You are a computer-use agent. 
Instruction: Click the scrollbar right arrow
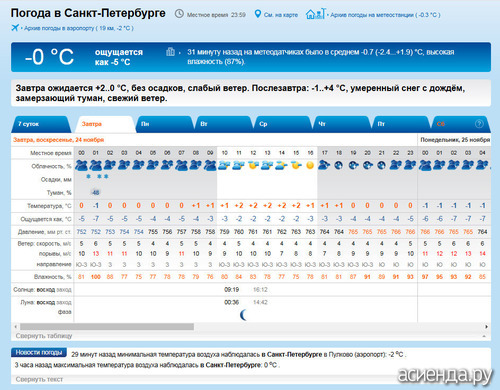click(x=486, y=327)
